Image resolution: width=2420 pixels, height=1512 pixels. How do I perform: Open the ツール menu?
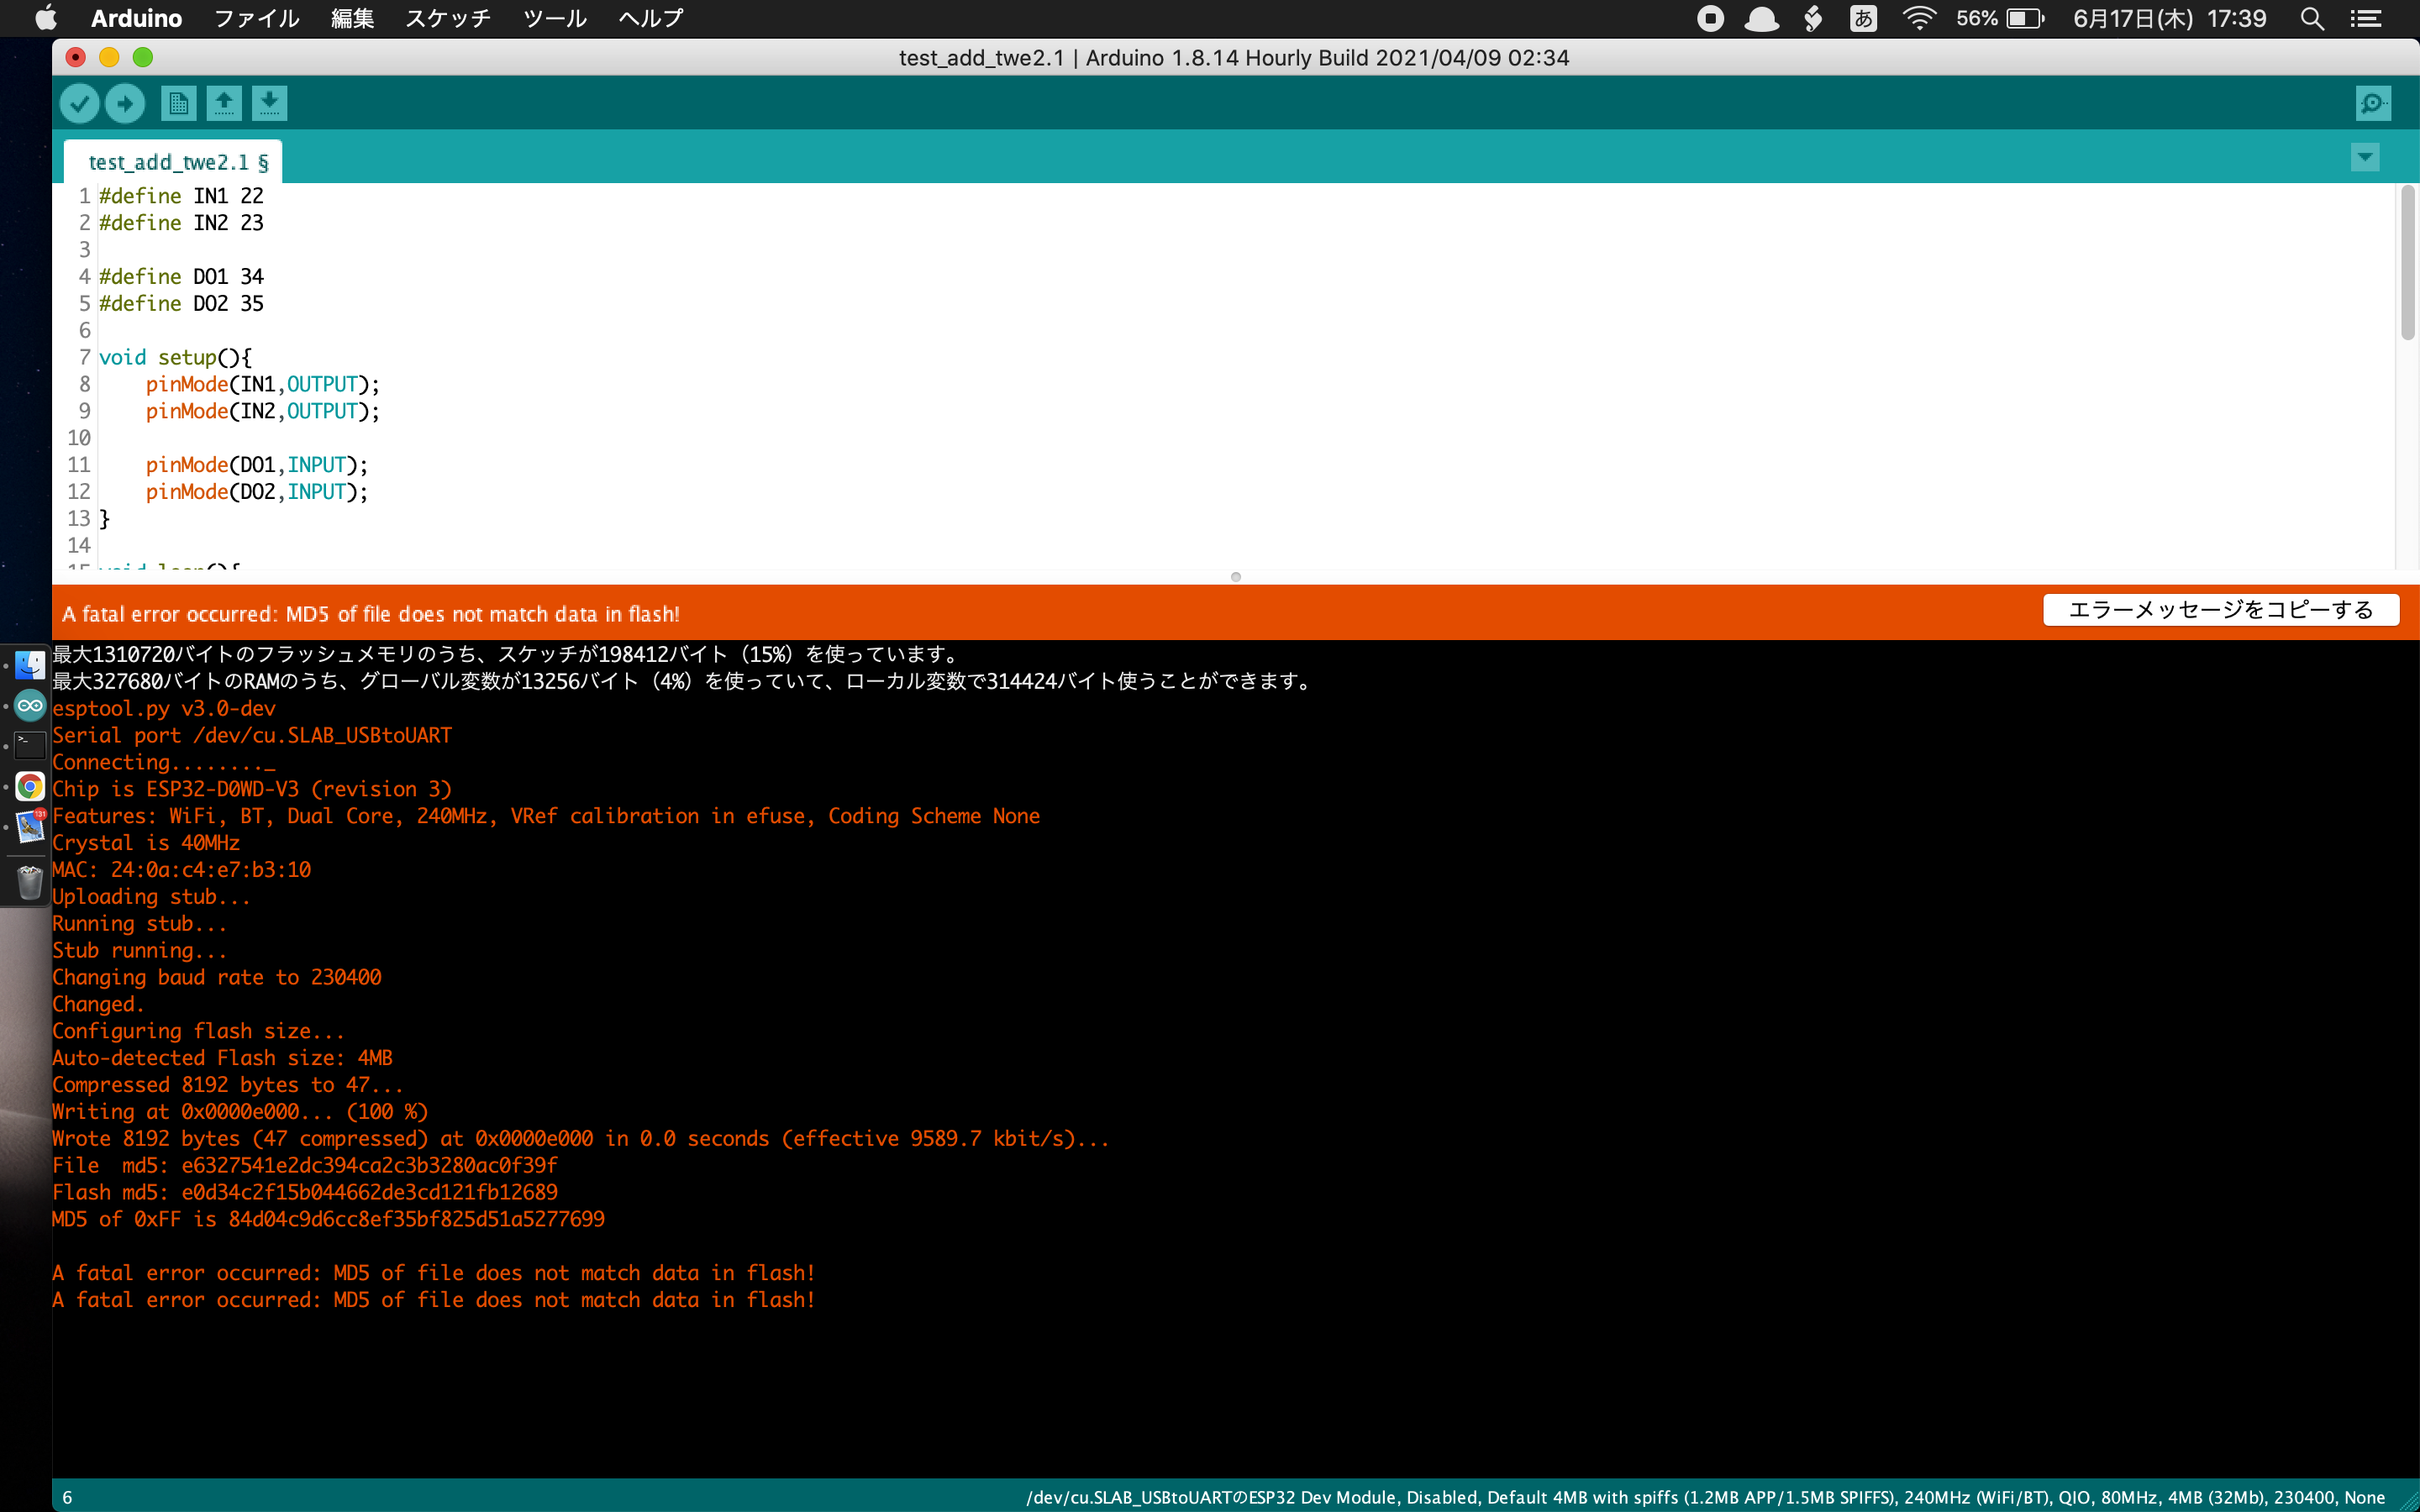point(554,19)
